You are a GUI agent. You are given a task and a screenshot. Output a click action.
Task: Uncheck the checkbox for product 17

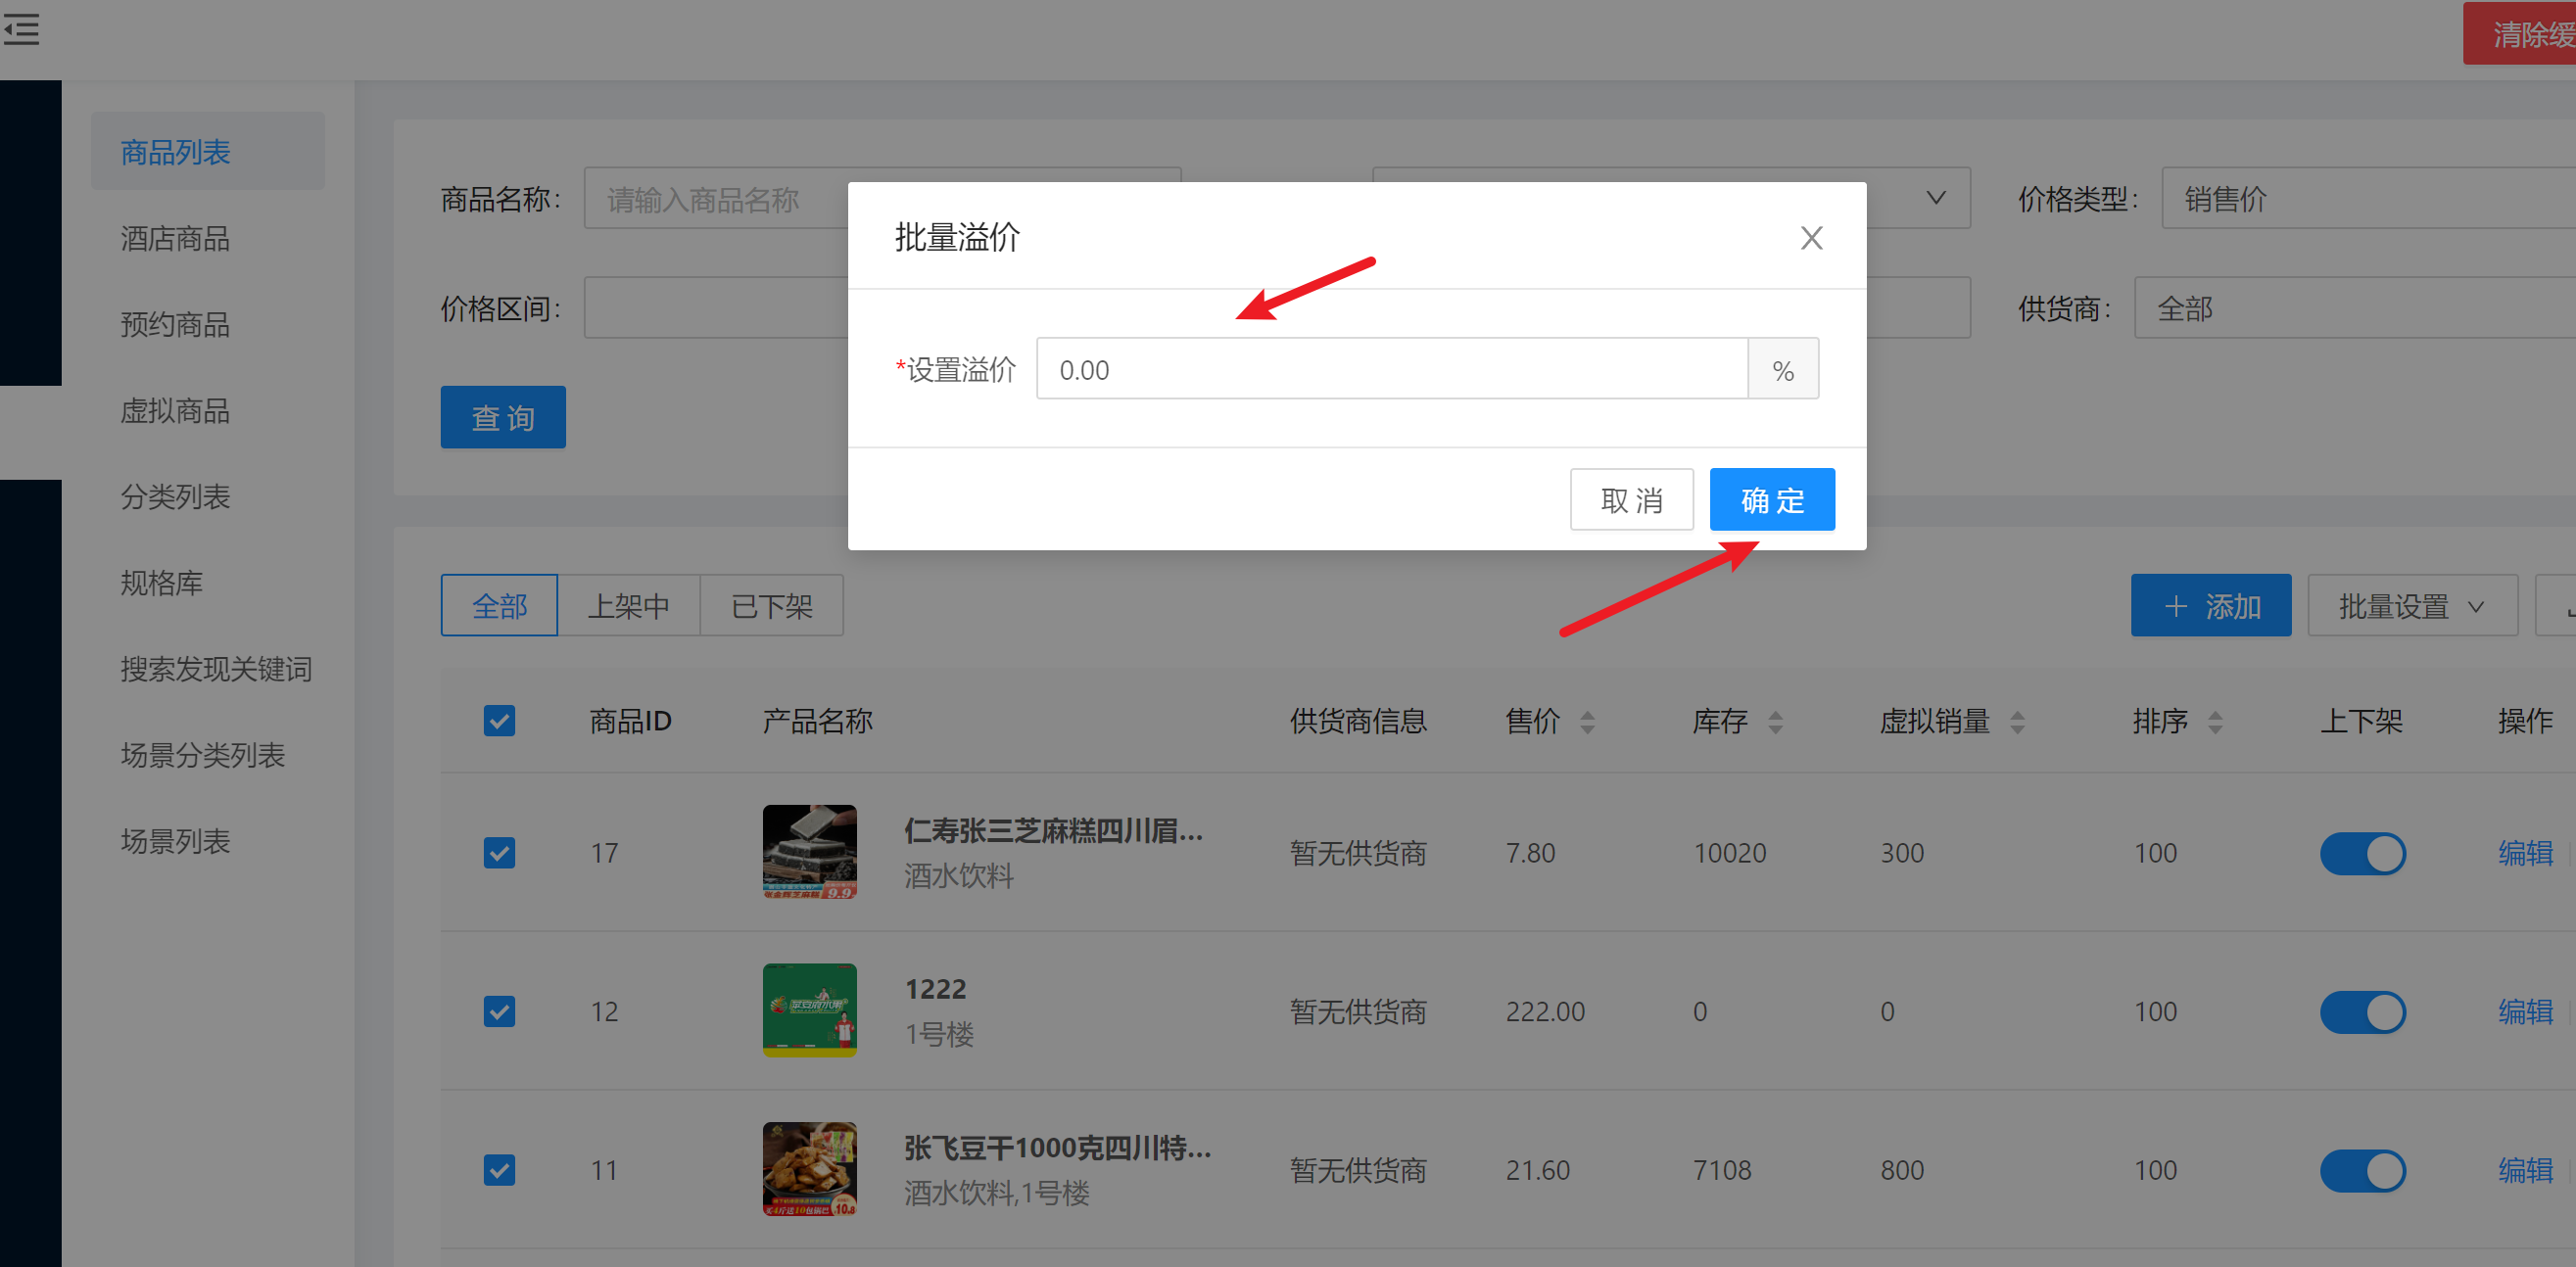(499, 853)
